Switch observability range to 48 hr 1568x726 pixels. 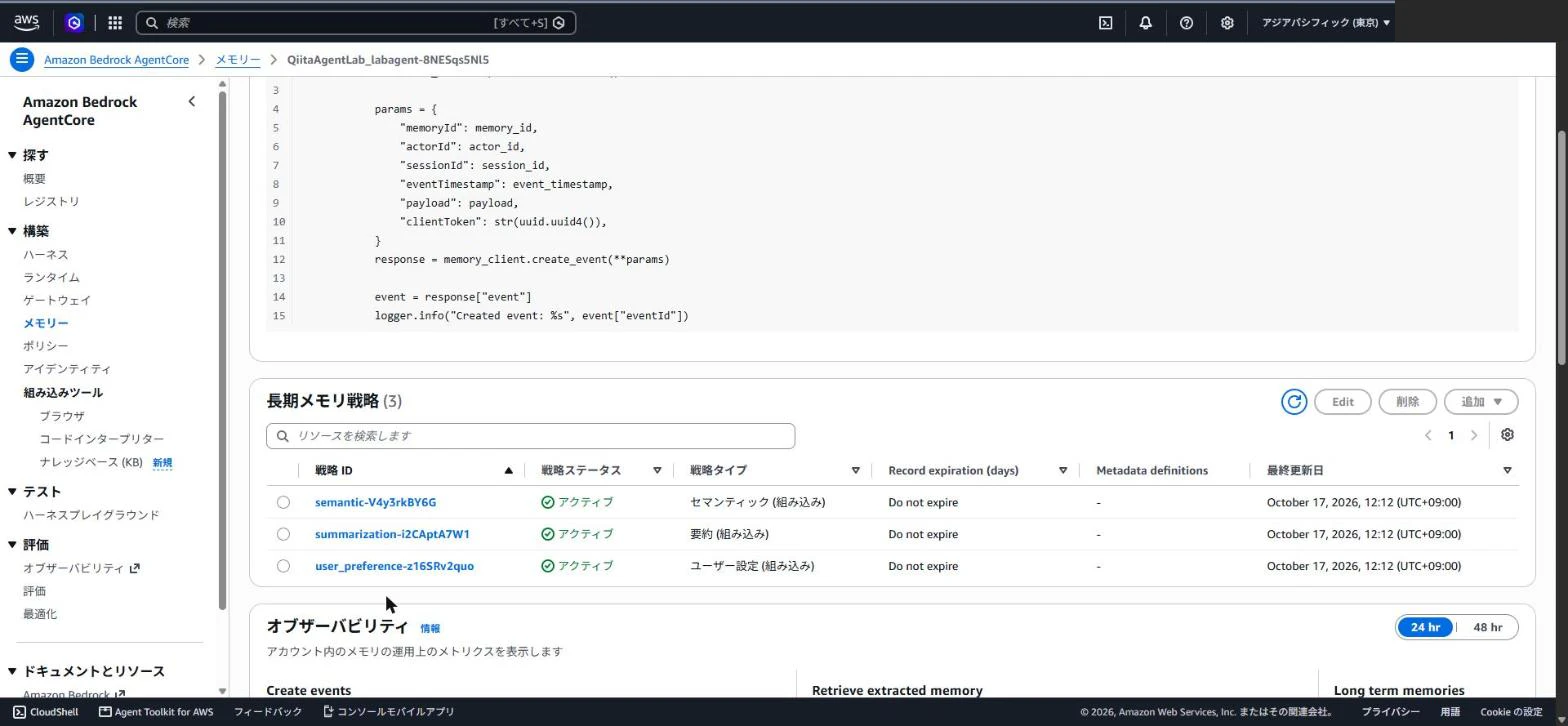point(1487,627)
